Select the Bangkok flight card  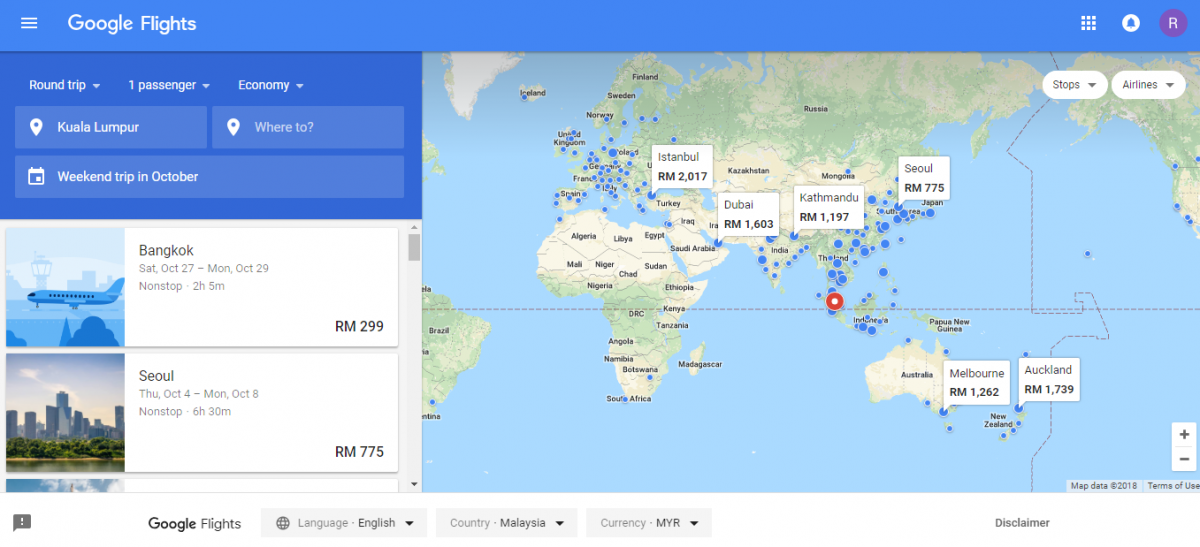point(202,287)
